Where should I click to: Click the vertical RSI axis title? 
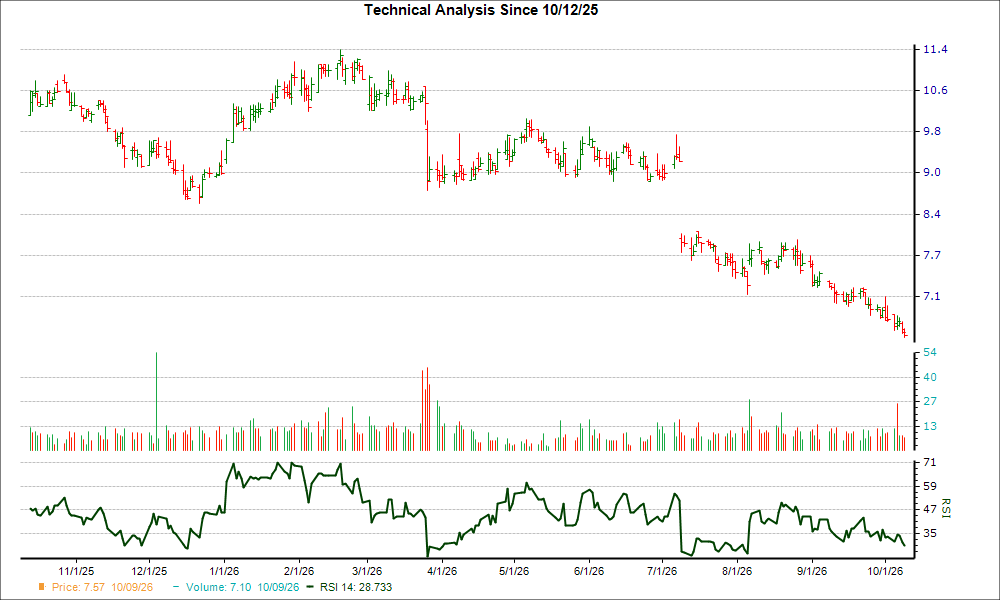(x=945, y=508)
